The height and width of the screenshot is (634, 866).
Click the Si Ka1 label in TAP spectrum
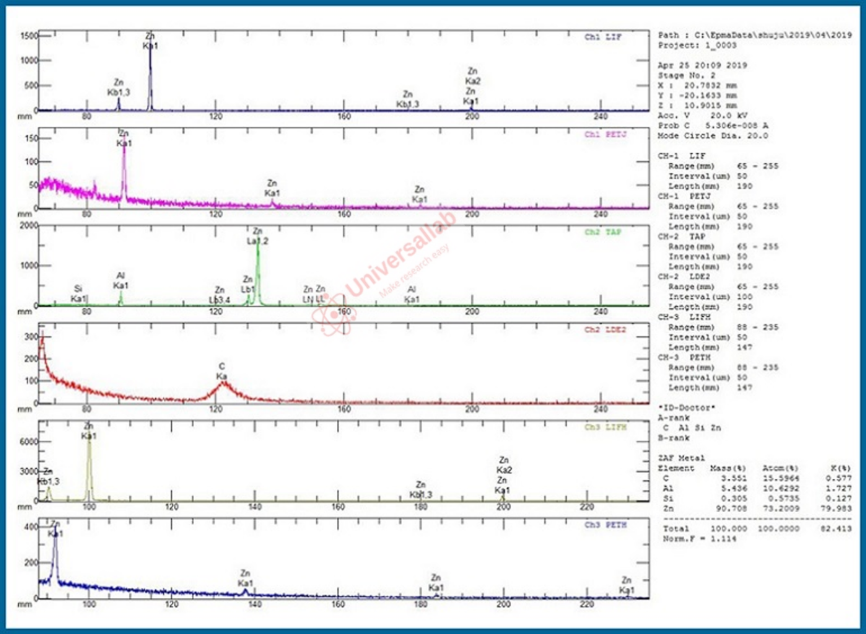pos(79,293)
